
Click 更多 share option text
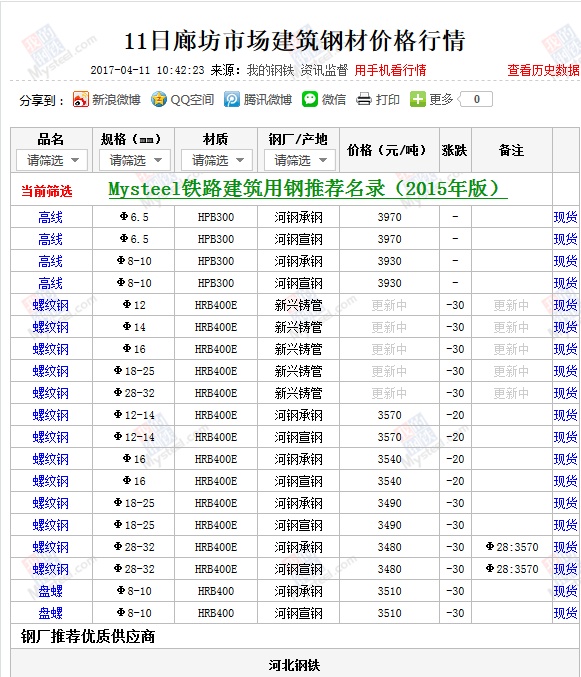coord(441,100)
